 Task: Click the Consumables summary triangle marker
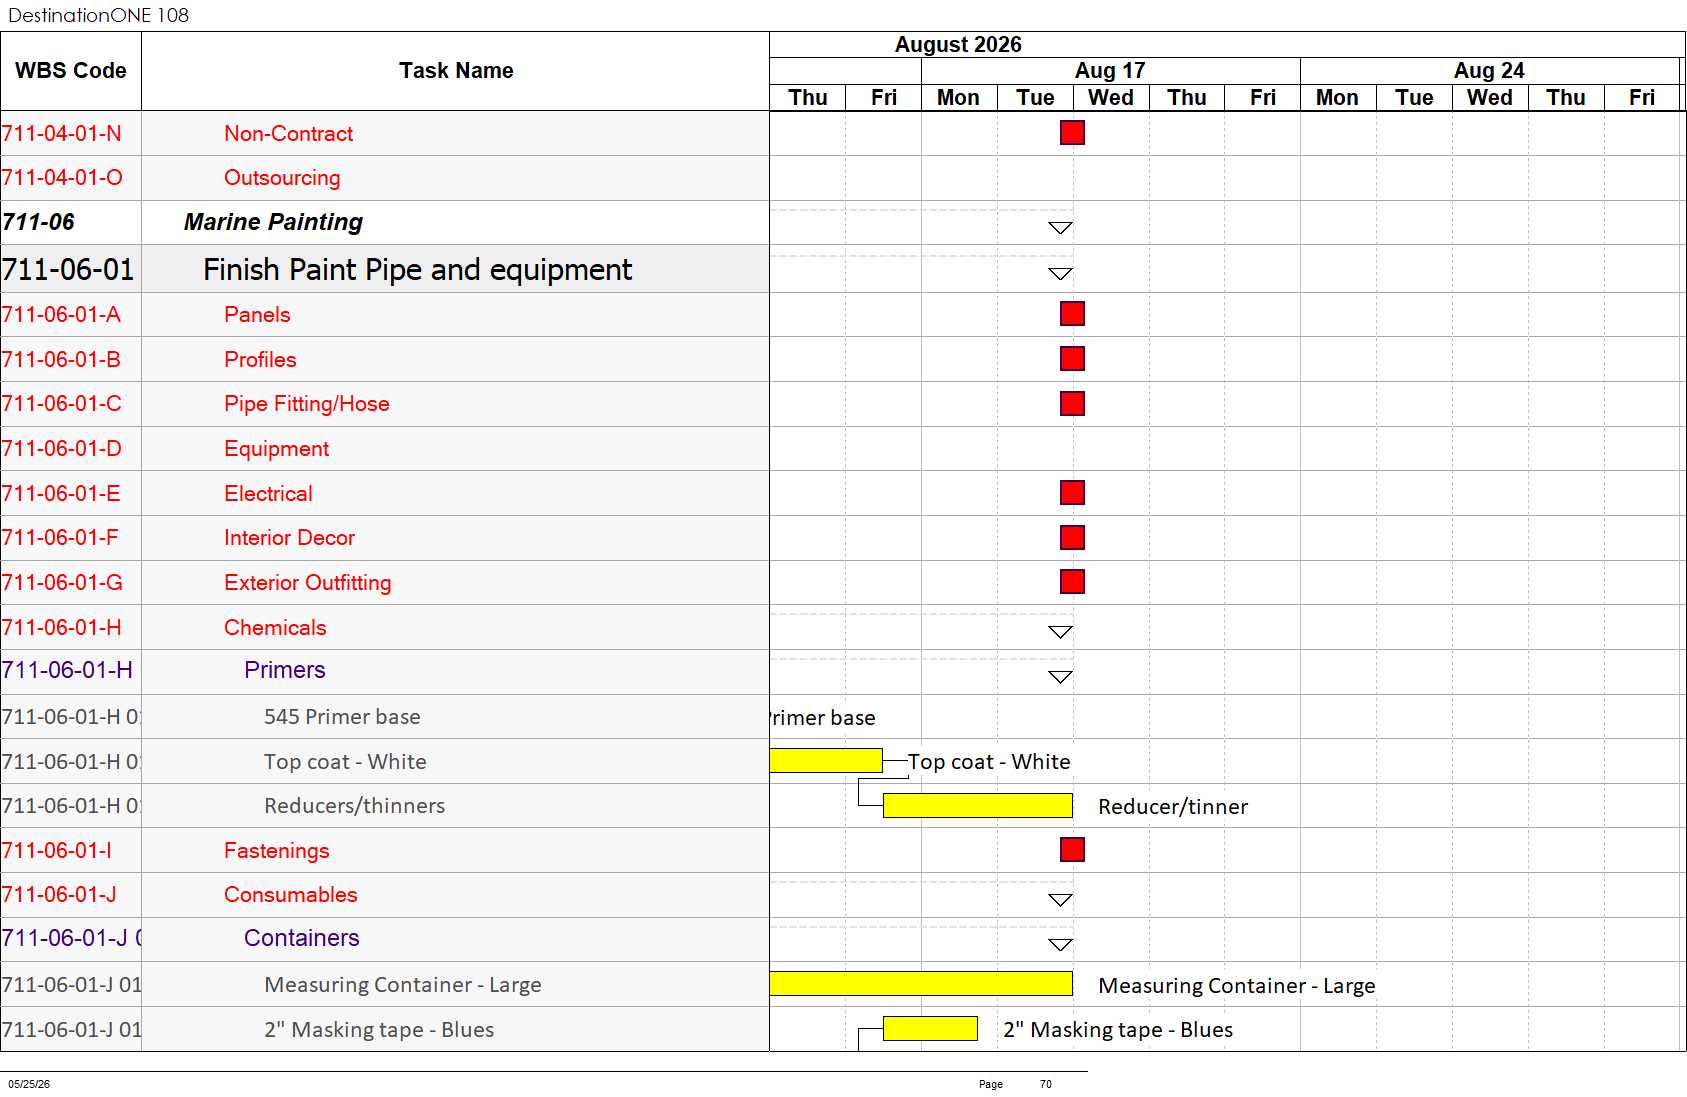point(1060,900)
